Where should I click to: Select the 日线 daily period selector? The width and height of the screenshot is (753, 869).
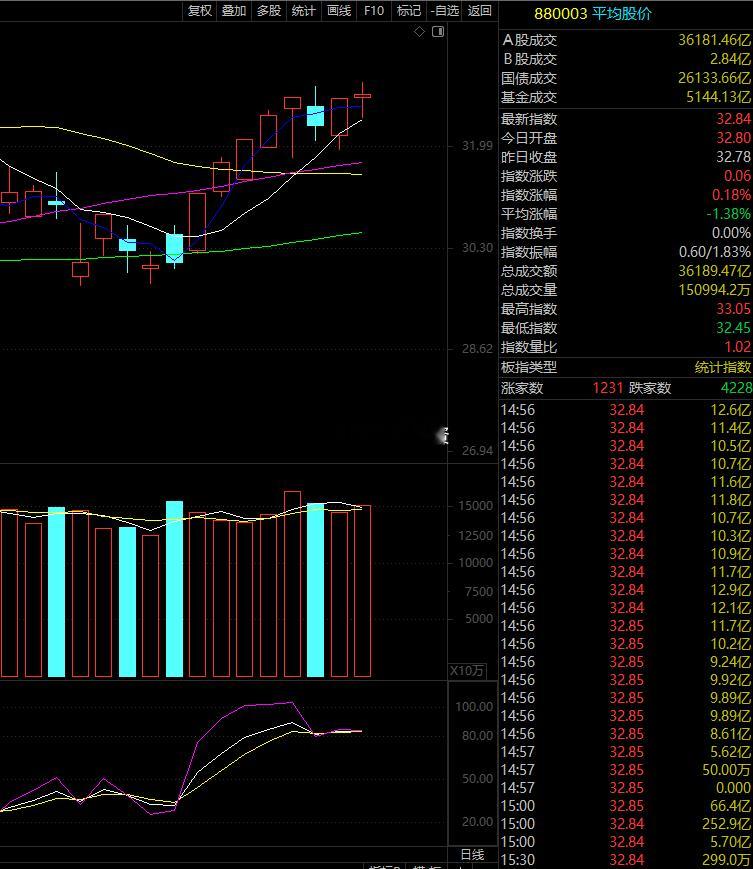(473, 854)
